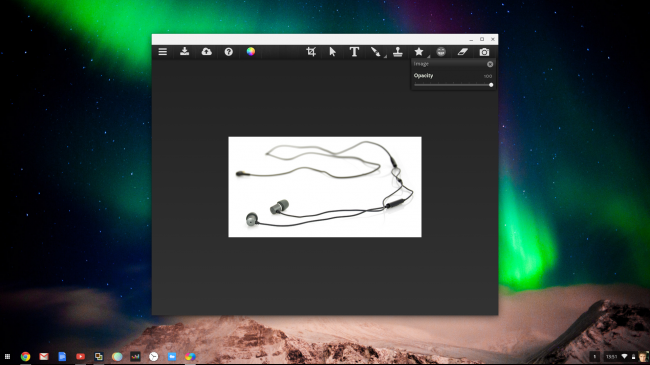The height and width of the screenshot is (365, 650).
Task: Select the Brush tool
Action: 376,52
